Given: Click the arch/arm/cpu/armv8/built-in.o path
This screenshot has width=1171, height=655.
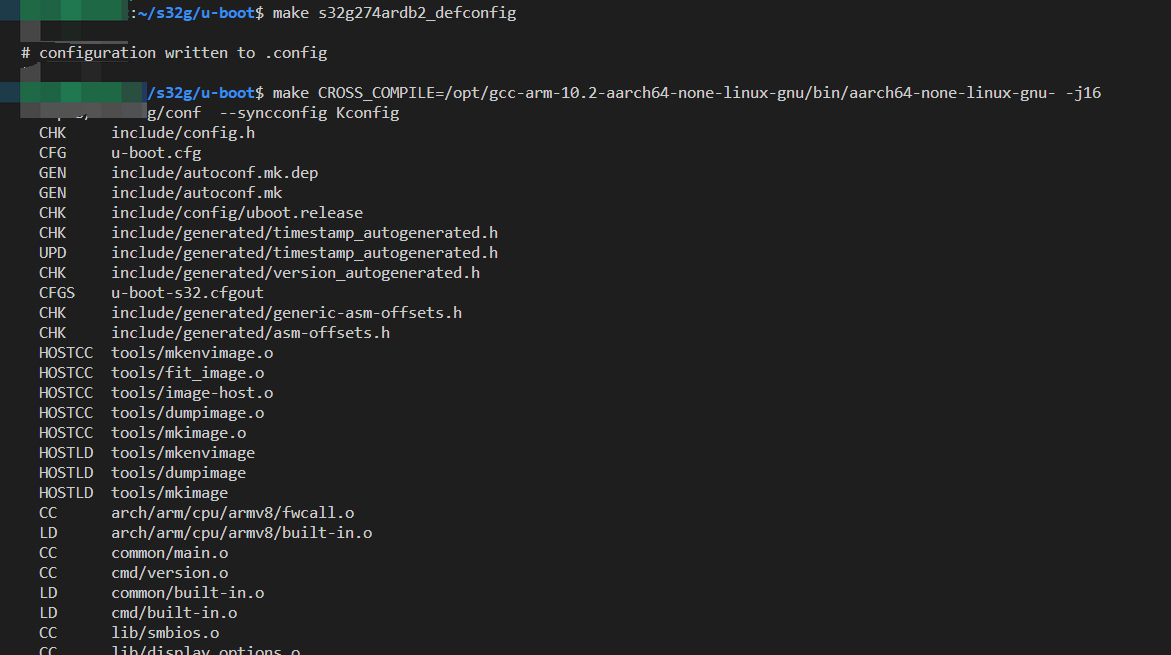Looking at the screenshot, I should pos(241,533).
